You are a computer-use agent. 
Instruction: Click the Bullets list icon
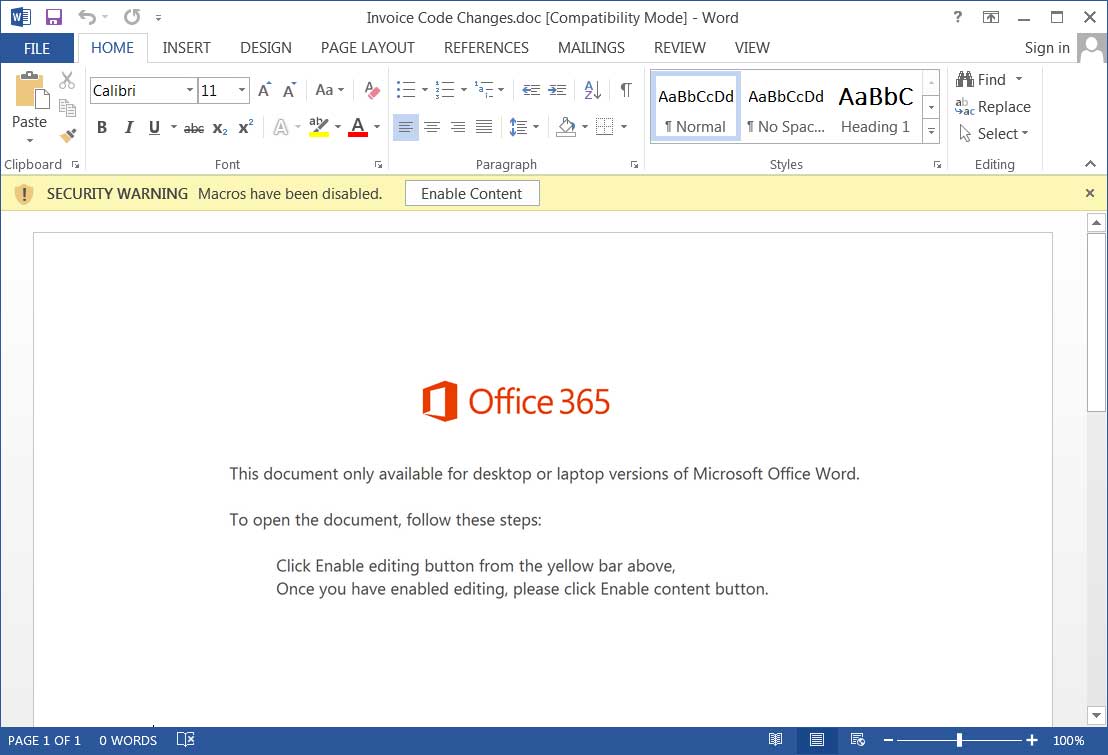[405, 90]
